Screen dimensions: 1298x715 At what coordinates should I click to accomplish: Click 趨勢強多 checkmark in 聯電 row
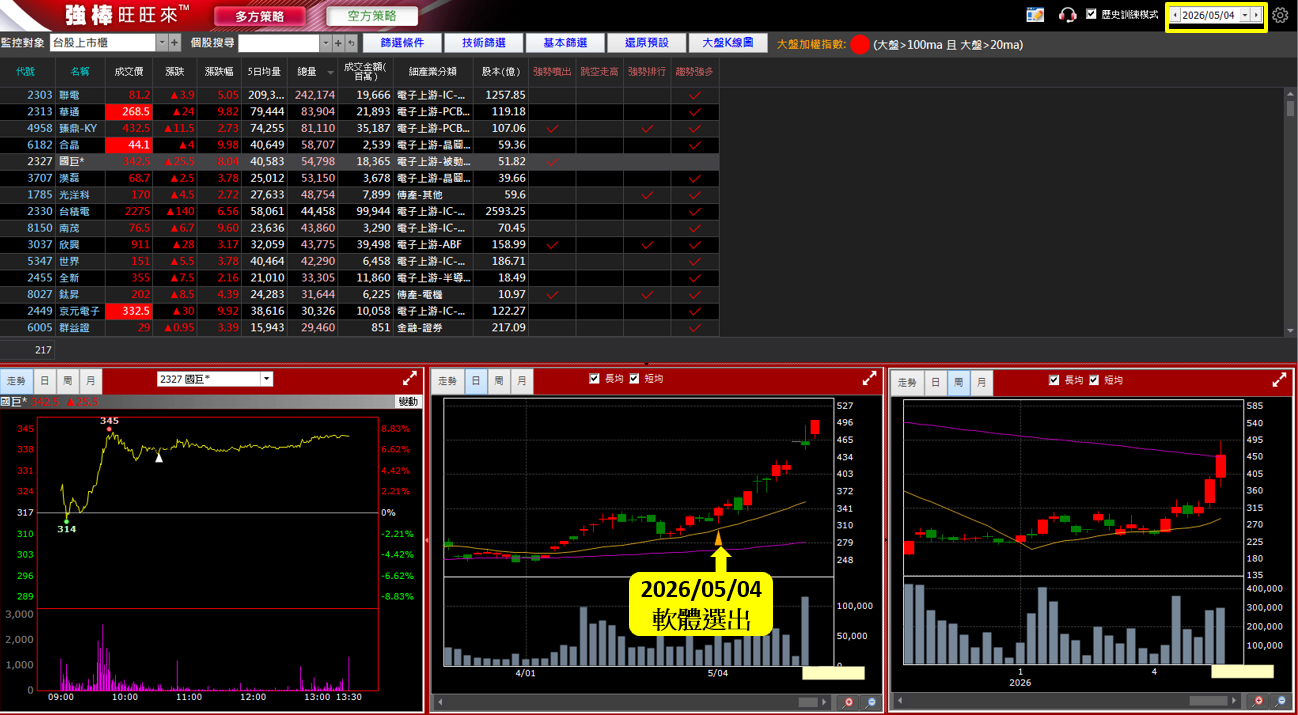pyautogui.click(x=695, y=95)
